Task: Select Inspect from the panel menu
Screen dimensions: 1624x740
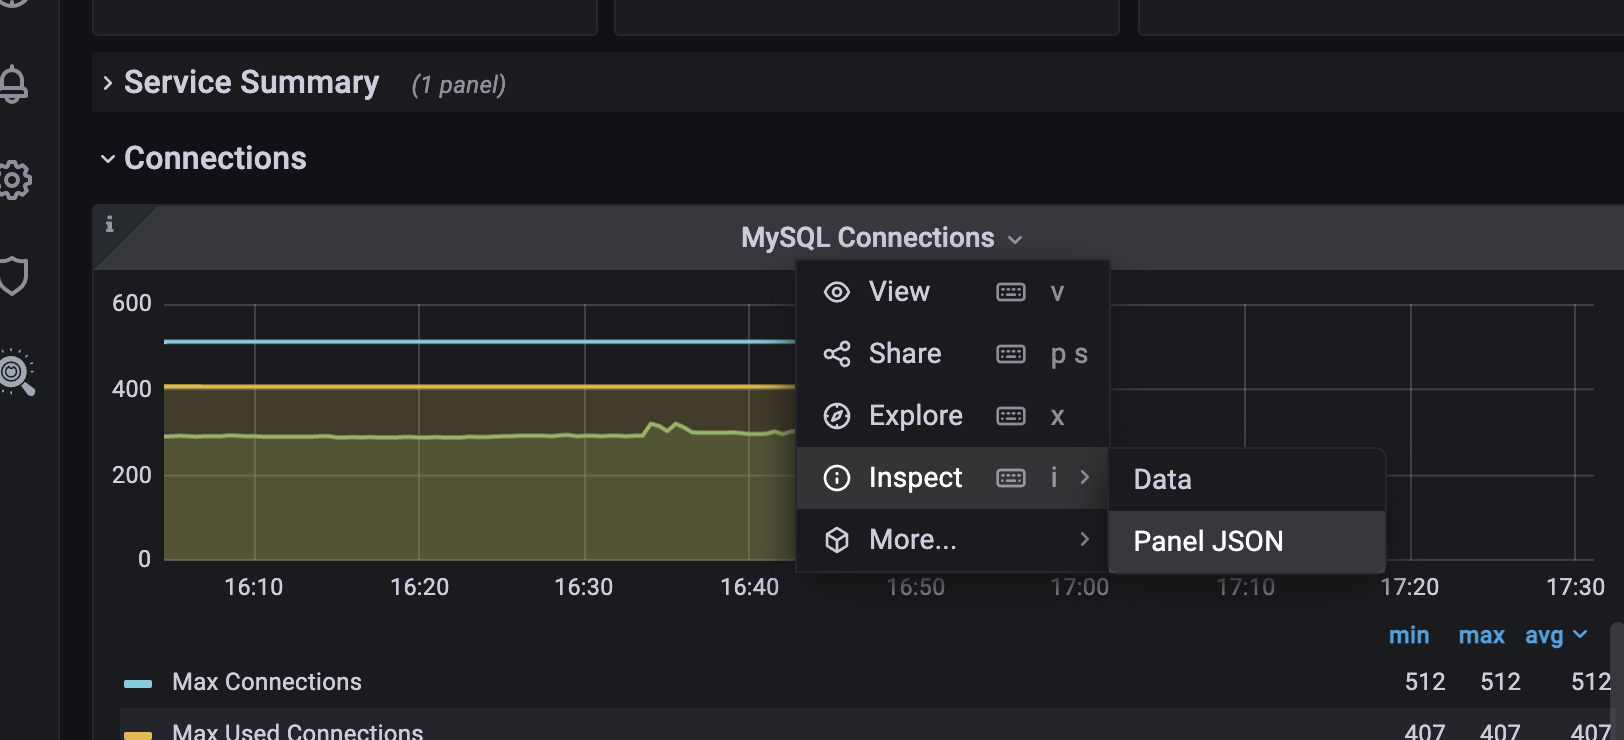Action: [x=953, y=478]
